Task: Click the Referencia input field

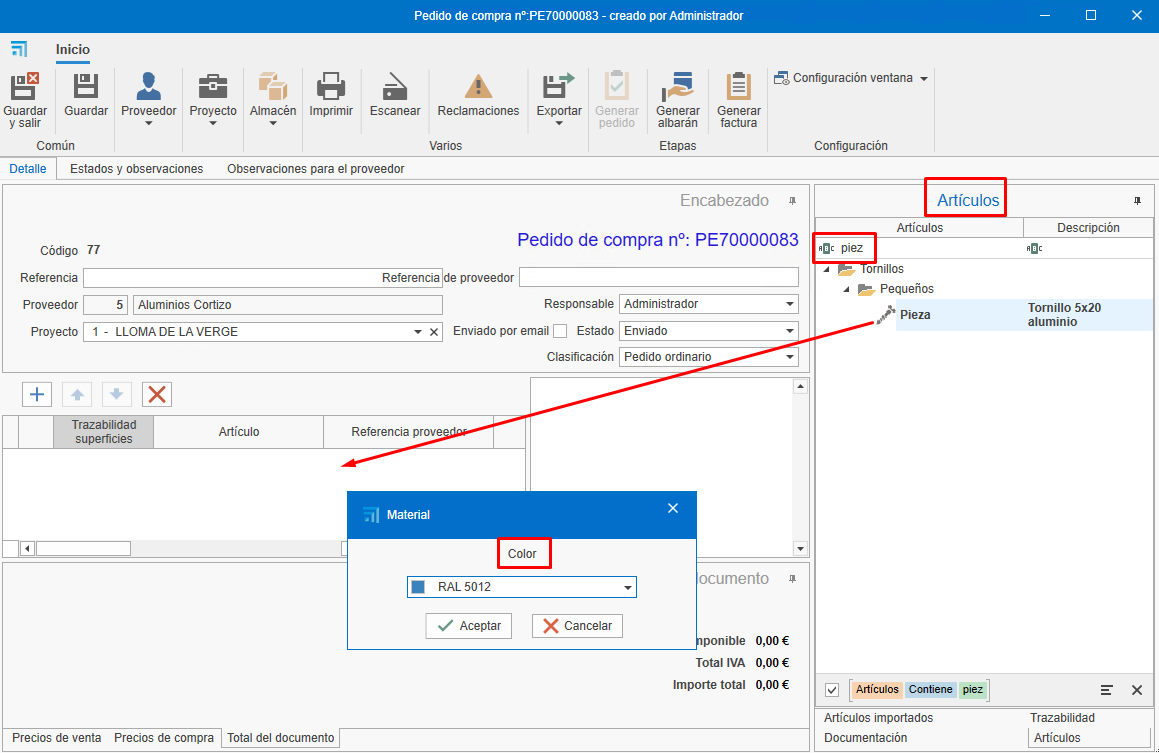Action: click(263, 278)
